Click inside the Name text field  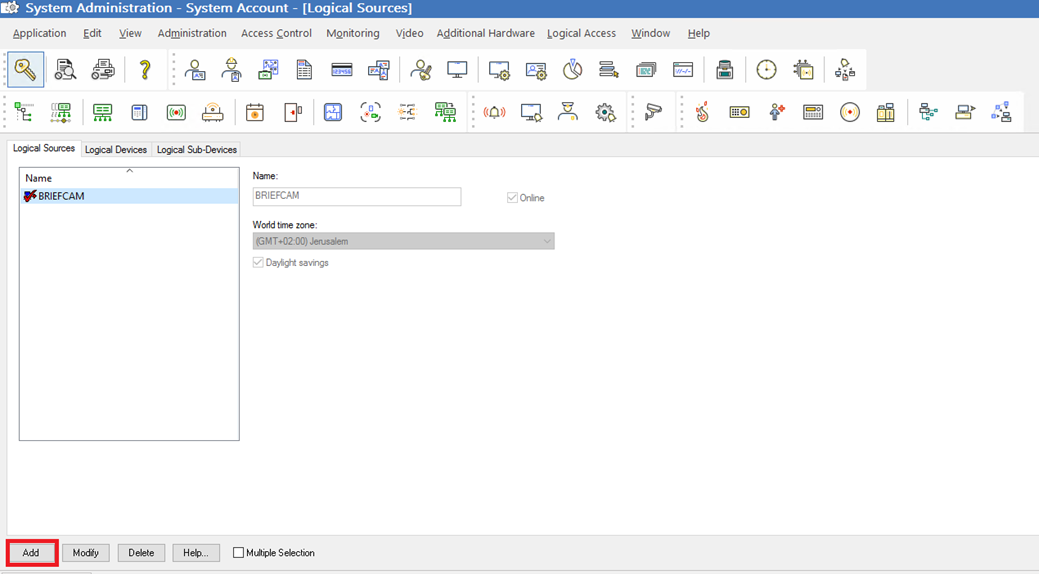point(356,196)
